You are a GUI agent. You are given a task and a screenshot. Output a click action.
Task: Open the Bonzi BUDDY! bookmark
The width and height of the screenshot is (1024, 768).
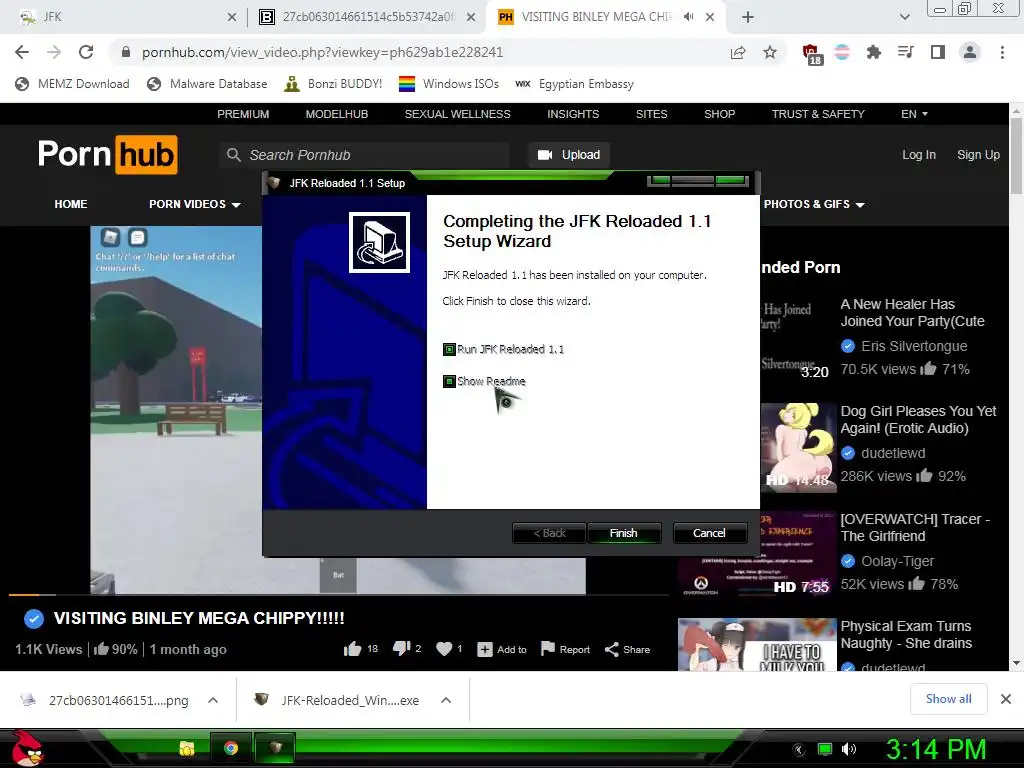click(x=333, y=84)
